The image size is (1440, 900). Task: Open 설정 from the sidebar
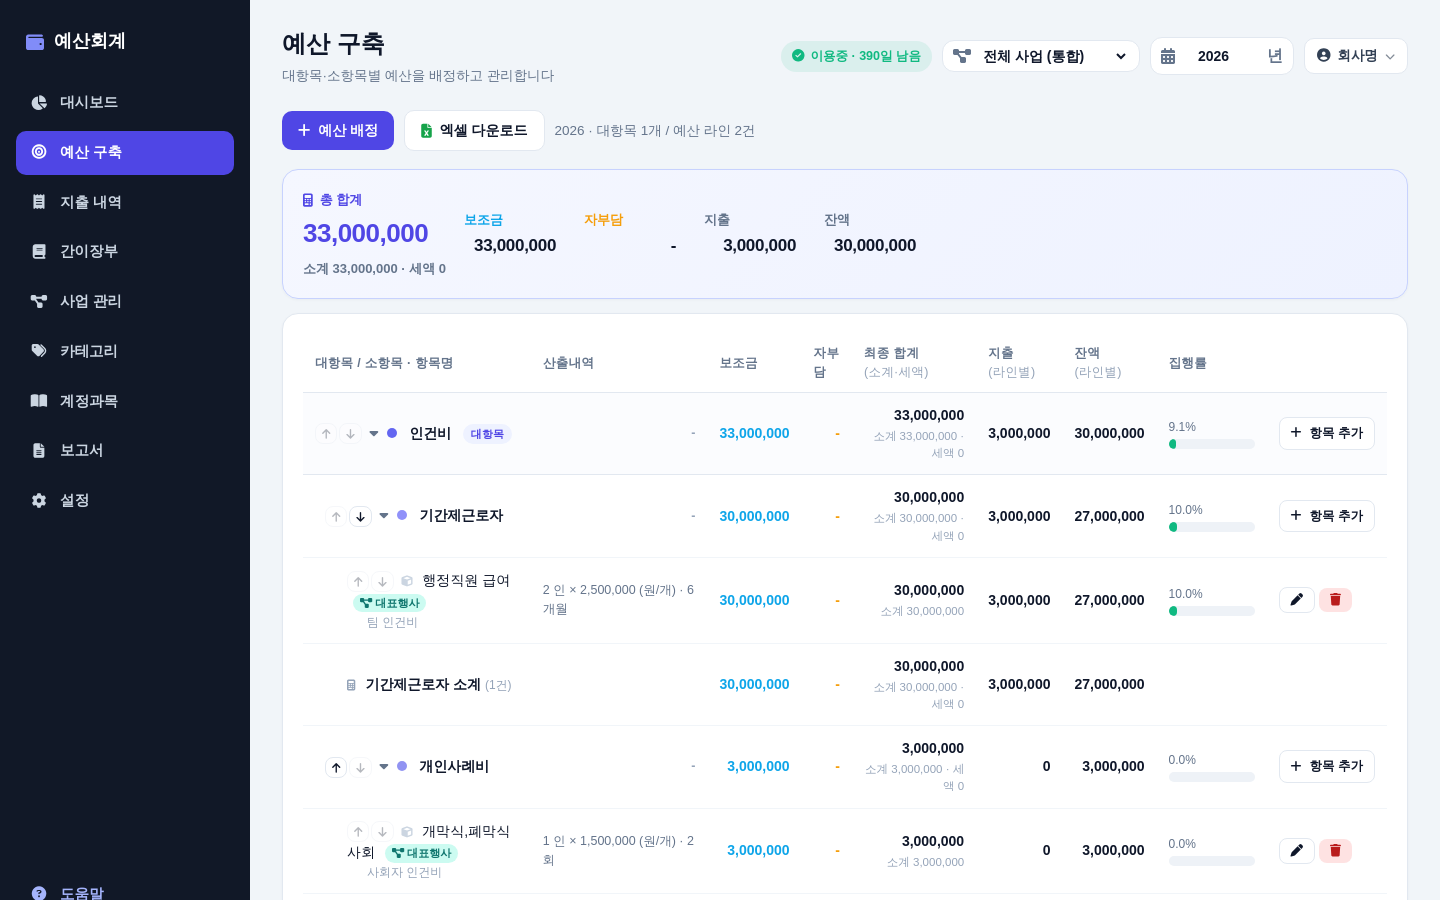pyautogui.click(x=125, y=500)
